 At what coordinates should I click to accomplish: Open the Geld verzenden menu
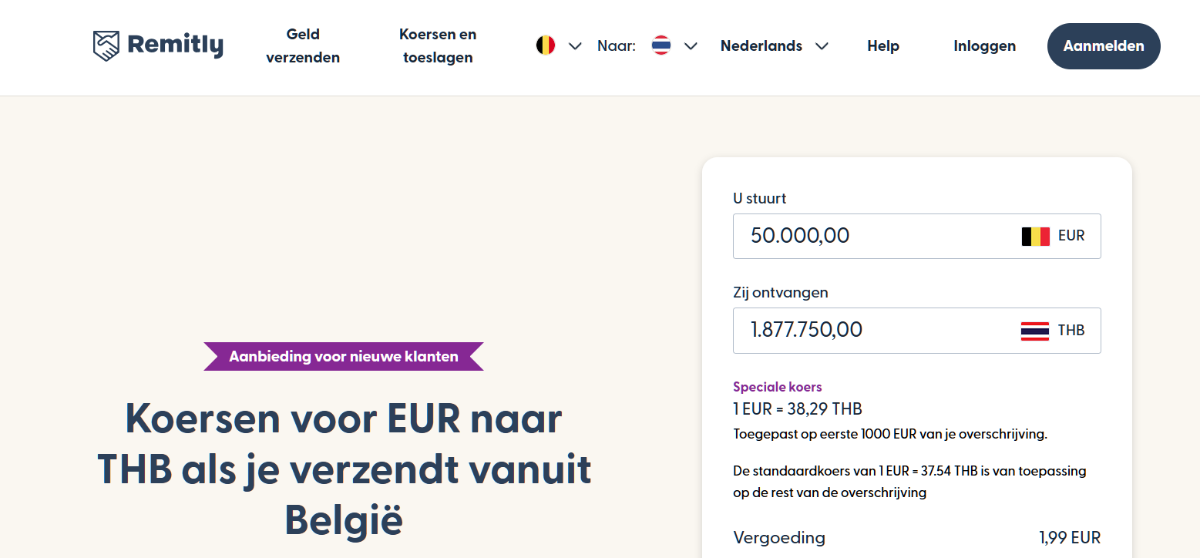pyautogui.click(x=303, y=46)
